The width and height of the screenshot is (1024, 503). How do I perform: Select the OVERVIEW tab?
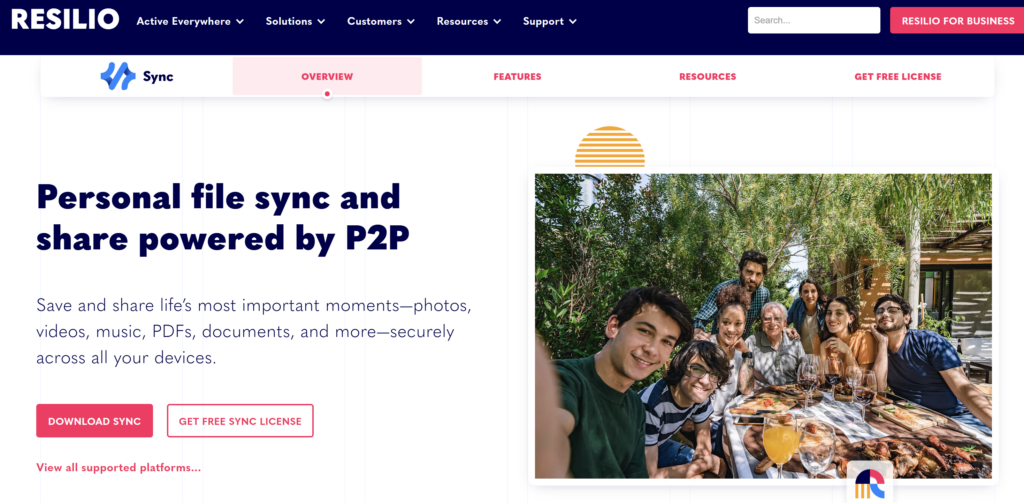[x=327, y=76]
